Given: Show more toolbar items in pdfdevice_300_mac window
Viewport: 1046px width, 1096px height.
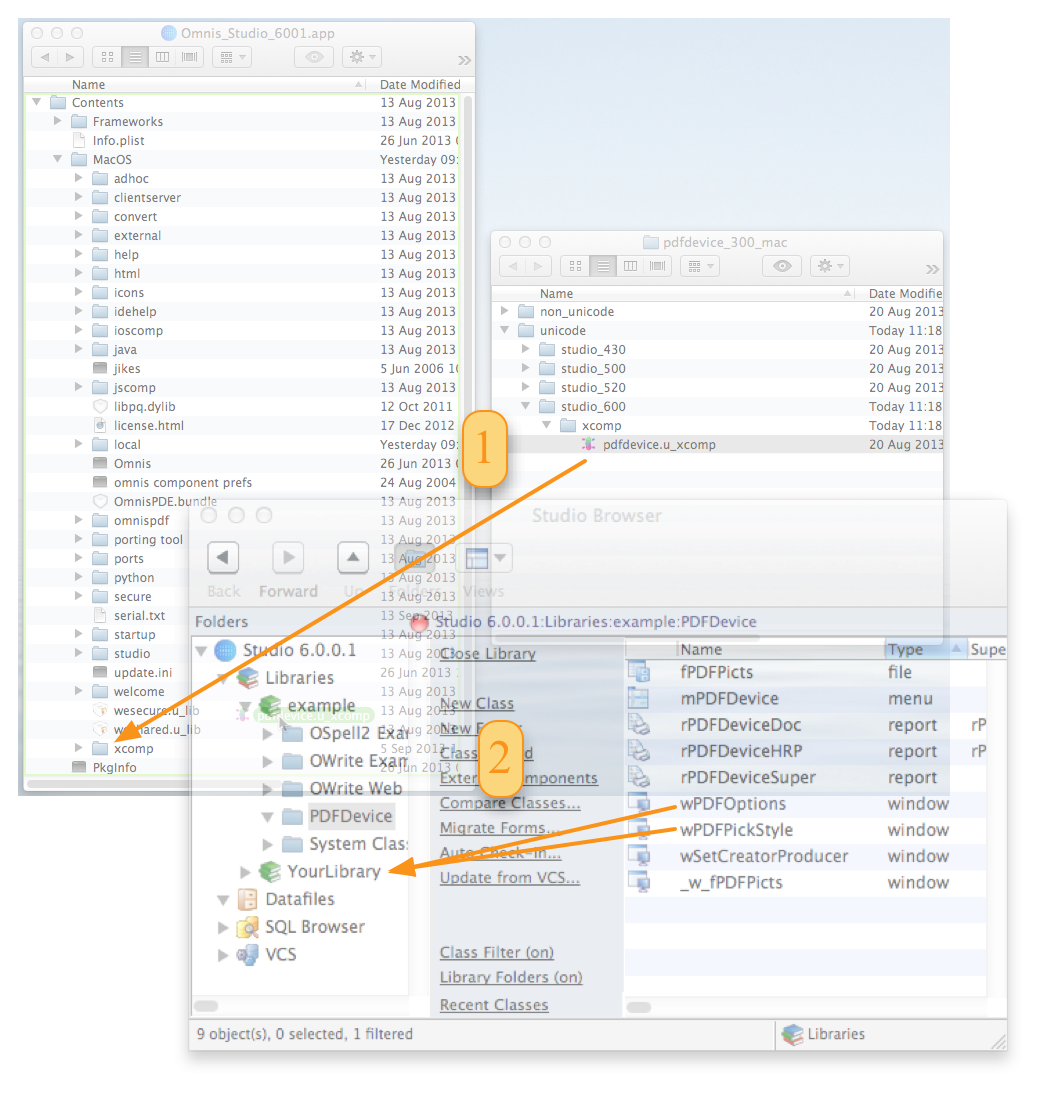Looking at the screenshot, I should (932, 268).
